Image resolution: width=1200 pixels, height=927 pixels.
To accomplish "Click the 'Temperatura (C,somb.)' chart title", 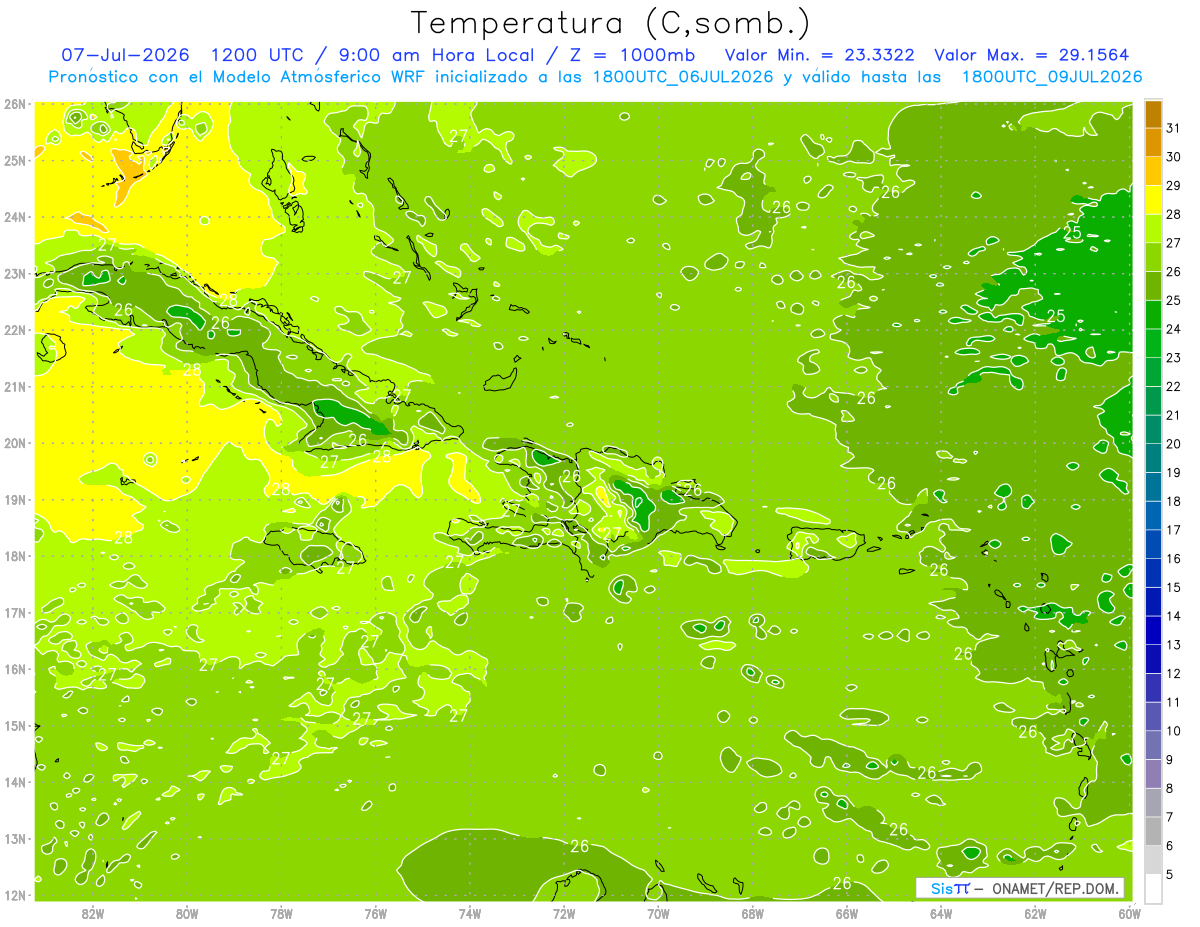I will pos(611,23).
